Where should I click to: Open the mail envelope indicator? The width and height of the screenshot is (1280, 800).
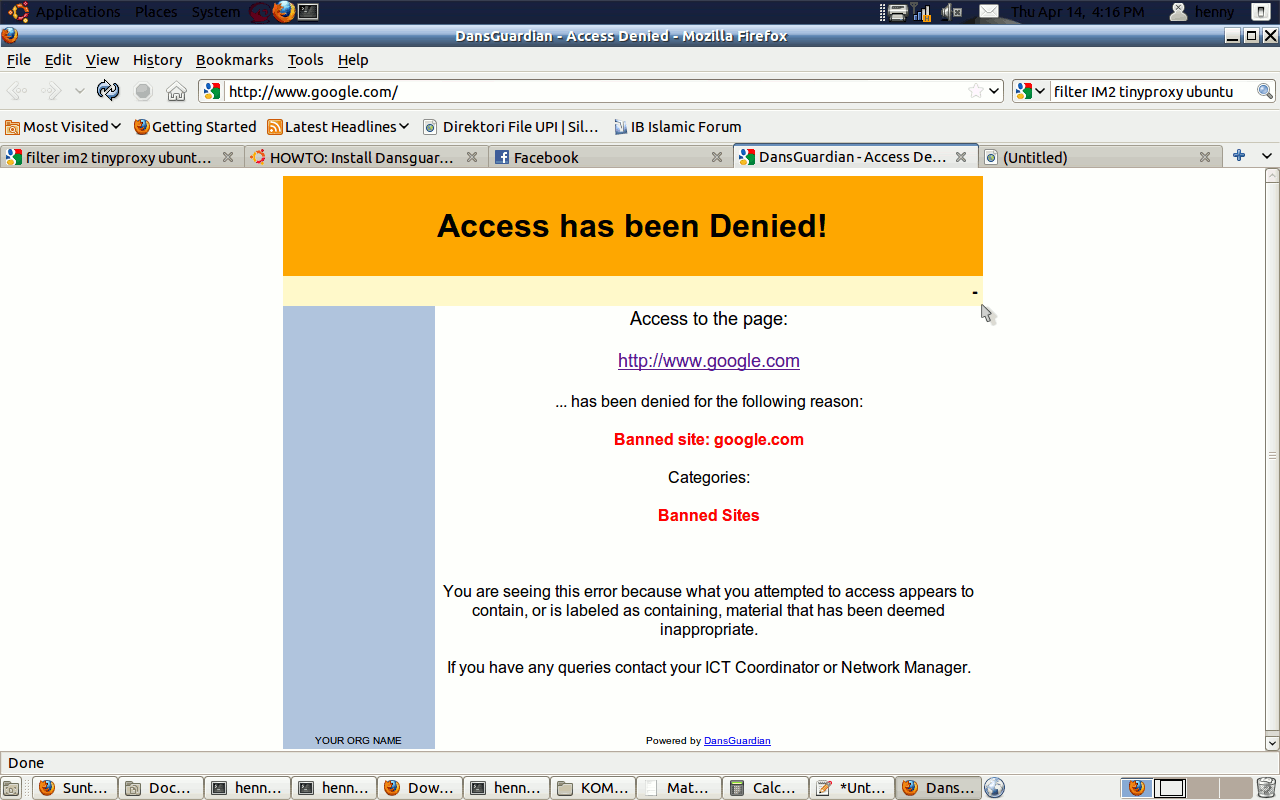[x=988, y=12]
